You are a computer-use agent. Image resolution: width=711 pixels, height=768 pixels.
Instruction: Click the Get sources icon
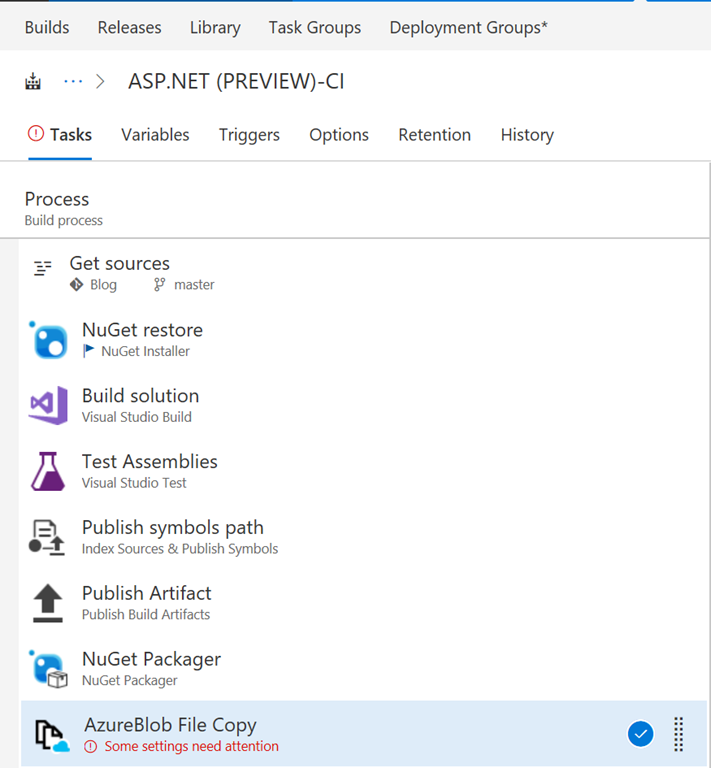coord(43,268)
